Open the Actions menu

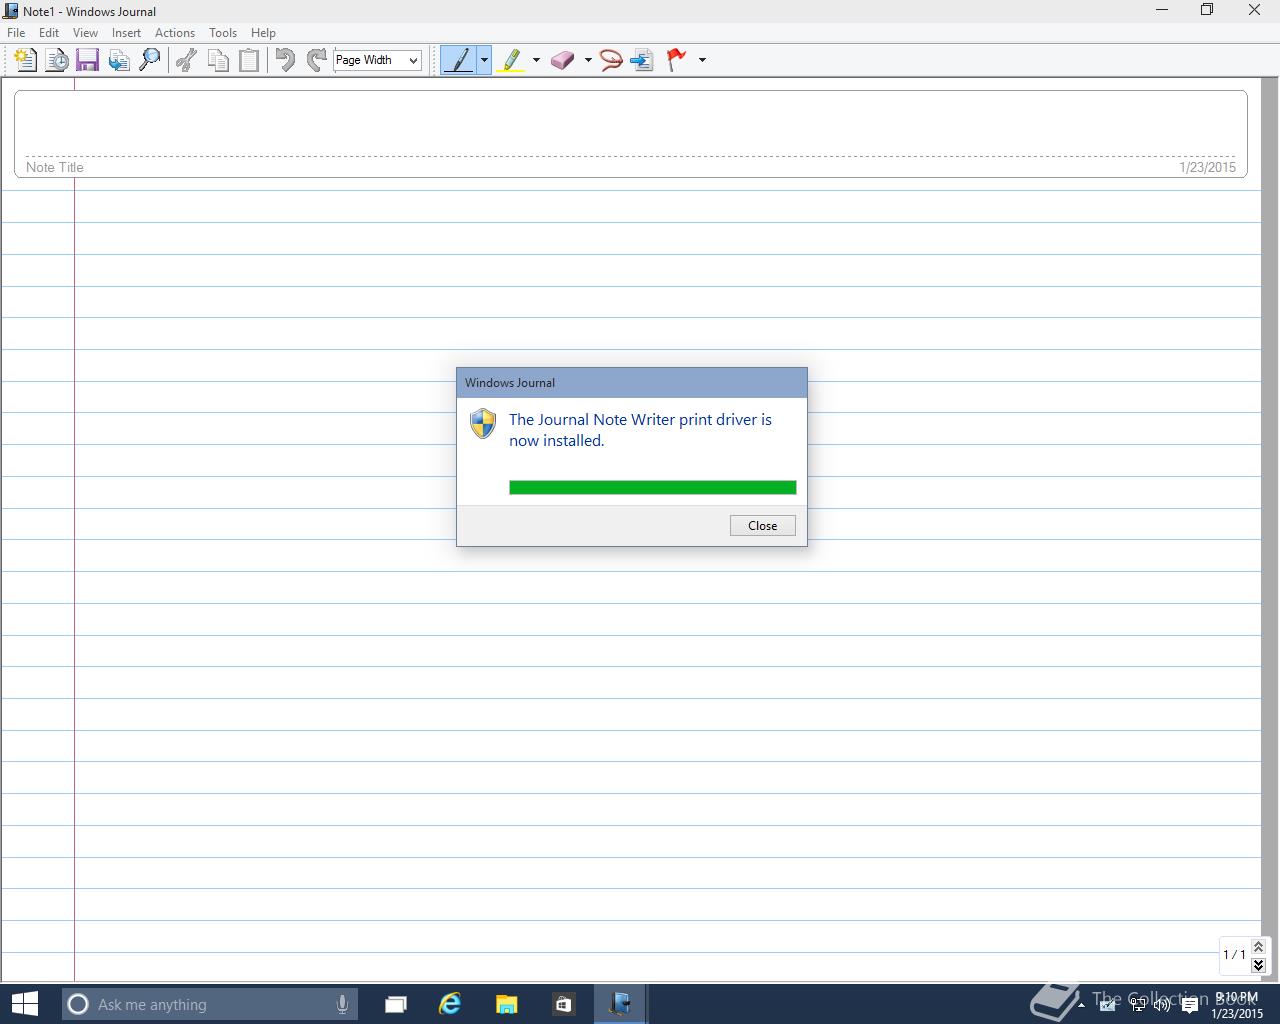tap(175, 33)
